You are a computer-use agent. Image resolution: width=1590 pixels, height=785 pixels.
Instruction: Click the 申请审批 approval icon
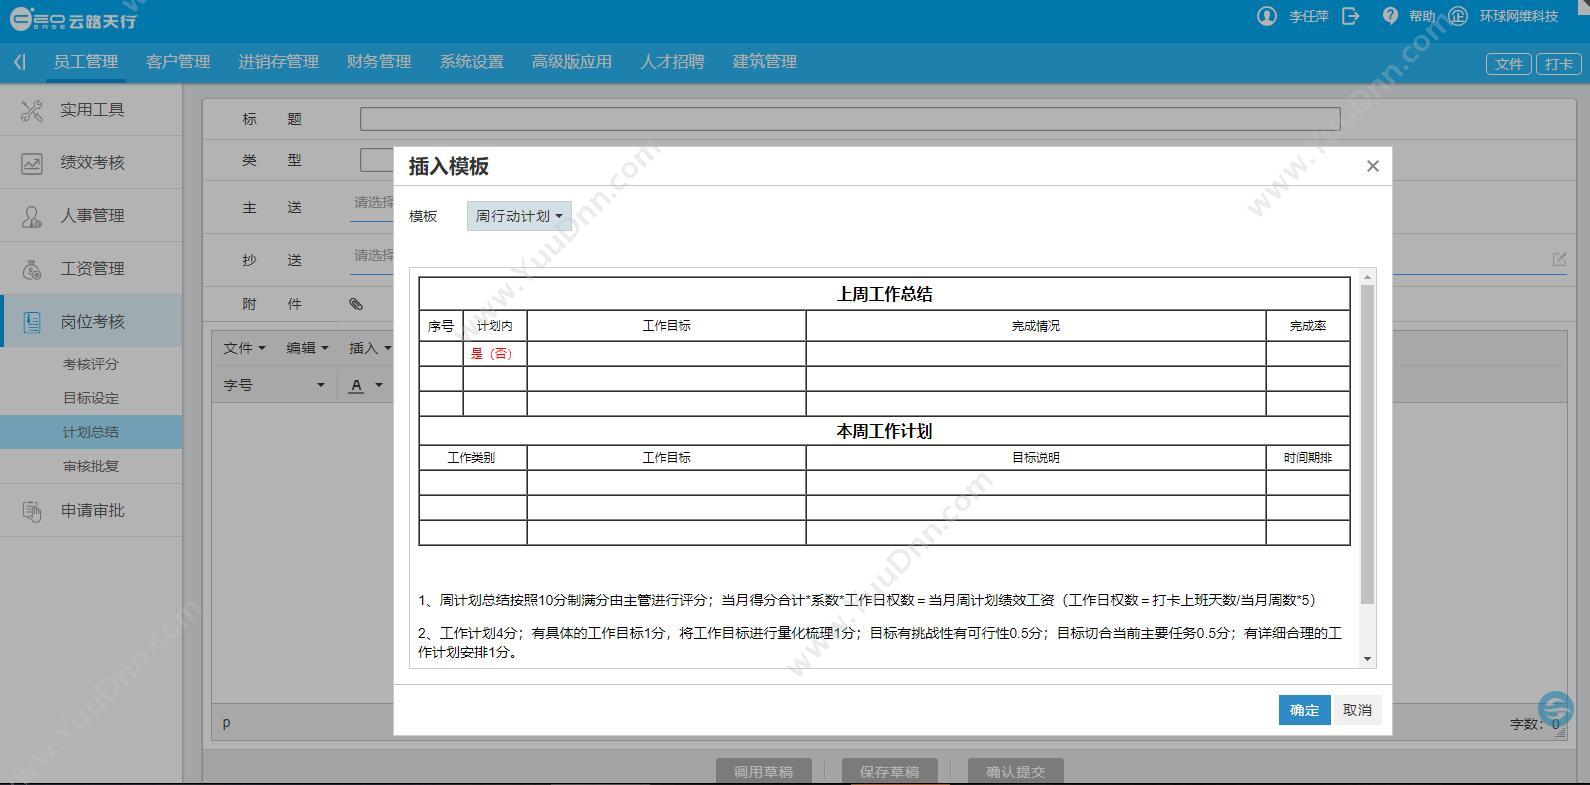[32, 511]
